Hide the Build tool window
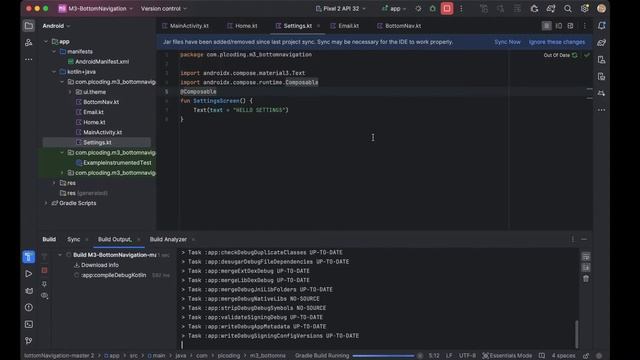 [x=584, y=240]
